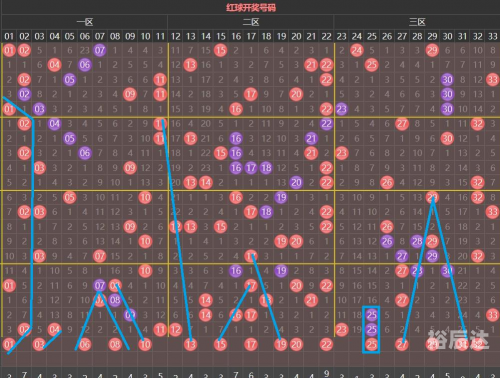Click the 裕辰达 watermark text

click(458, 339)
